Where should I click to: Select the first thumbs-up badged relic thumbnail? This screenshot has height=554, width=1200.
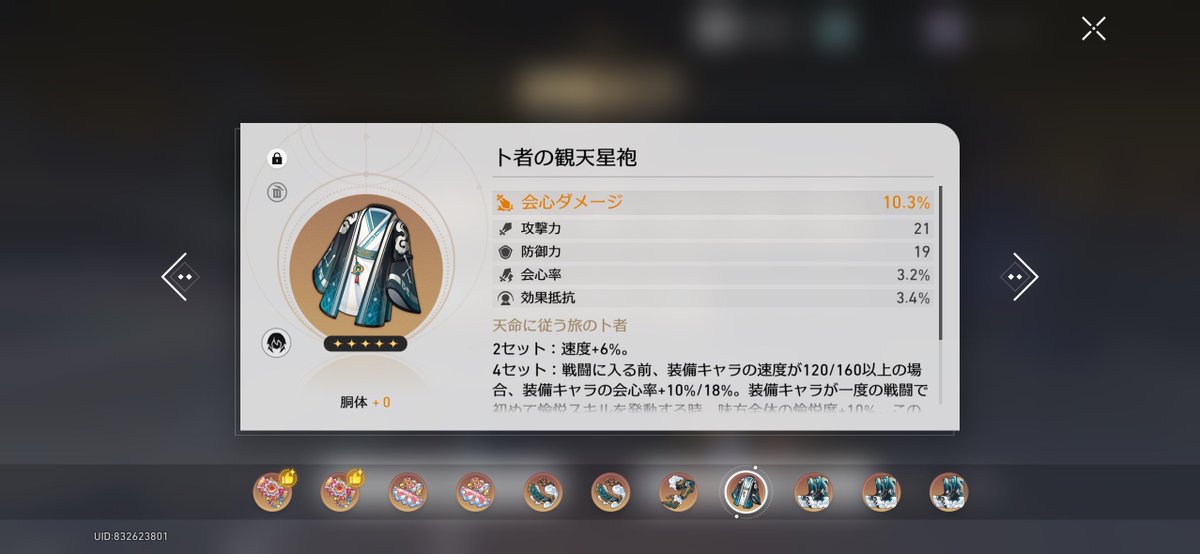click(272, 491)
